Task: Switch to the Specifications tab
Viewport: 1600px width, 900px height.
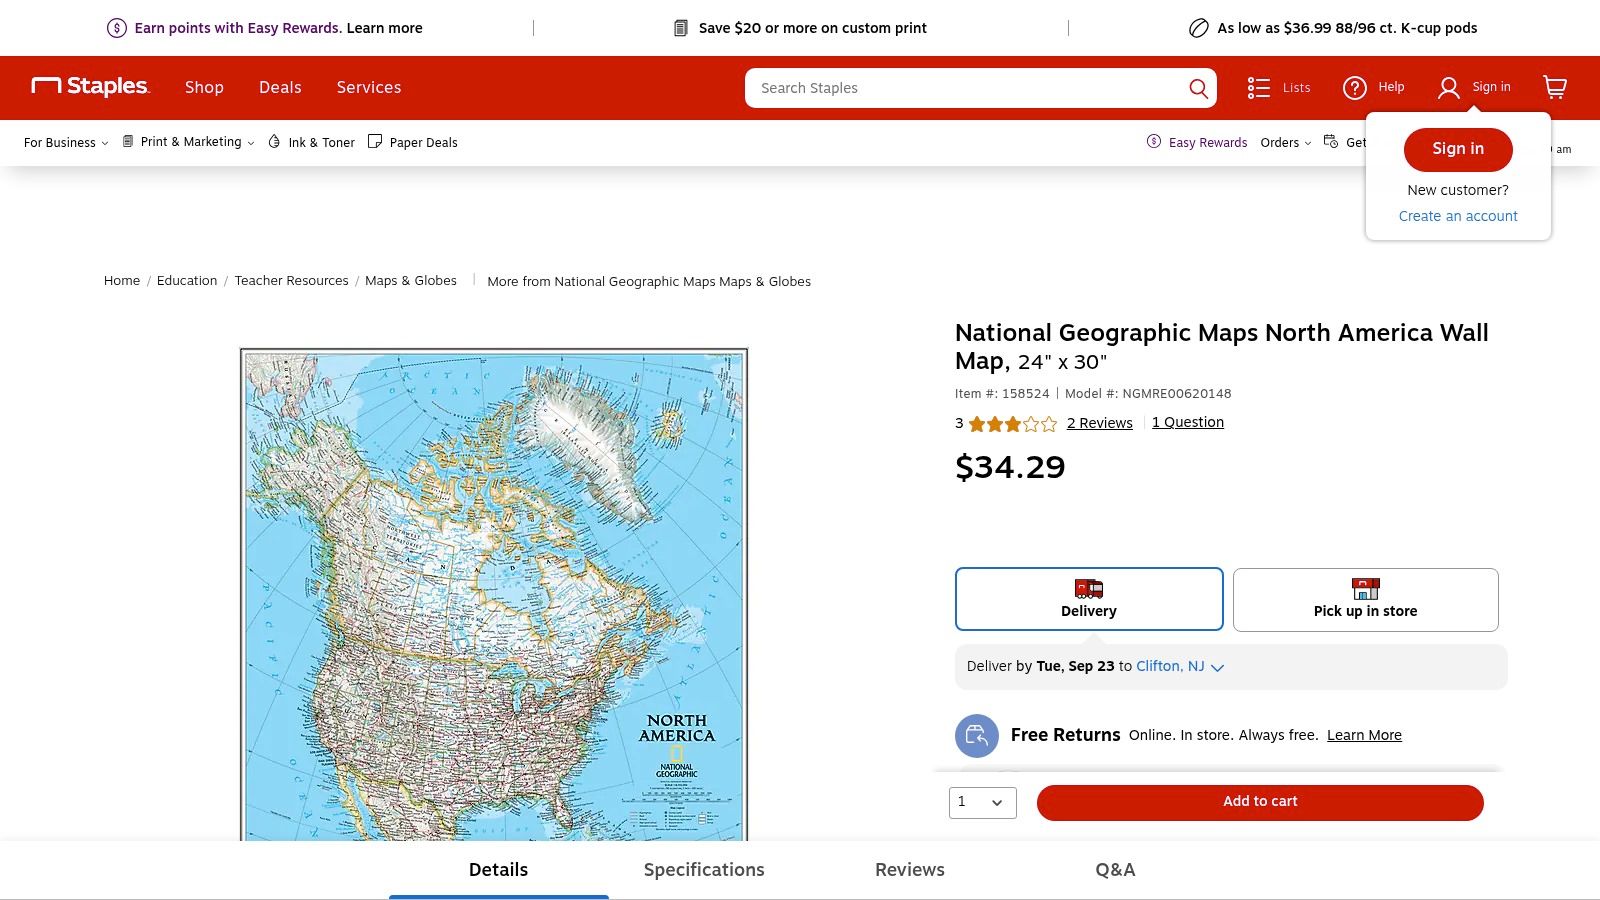Action: click(703, 870)
